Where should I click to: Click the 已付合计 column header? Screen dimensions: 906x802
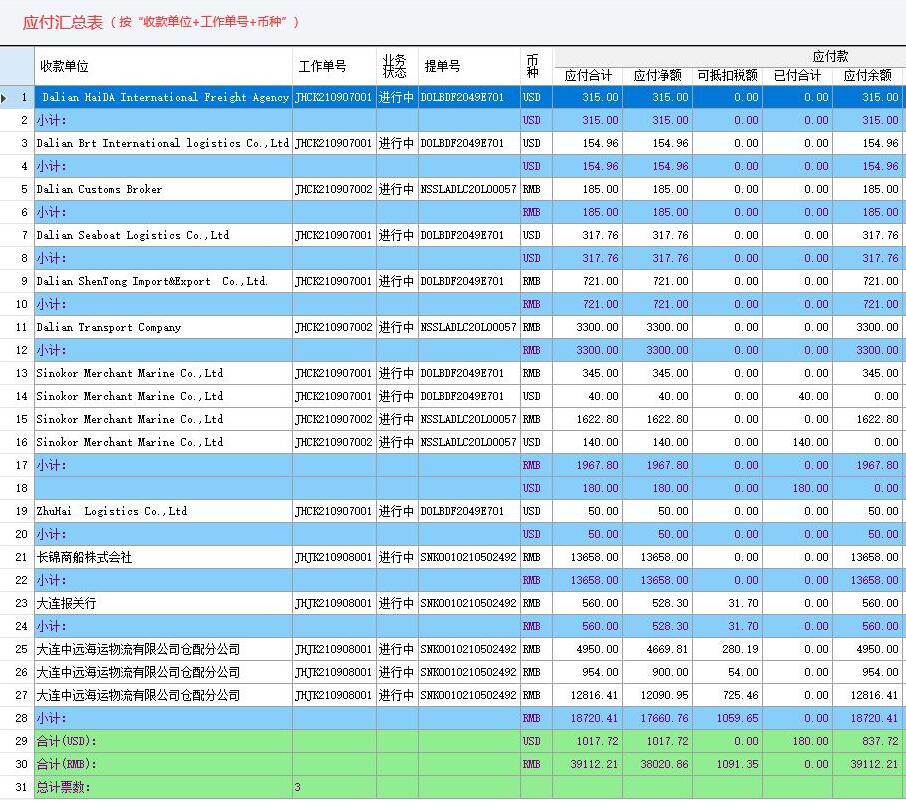[797, 75]
